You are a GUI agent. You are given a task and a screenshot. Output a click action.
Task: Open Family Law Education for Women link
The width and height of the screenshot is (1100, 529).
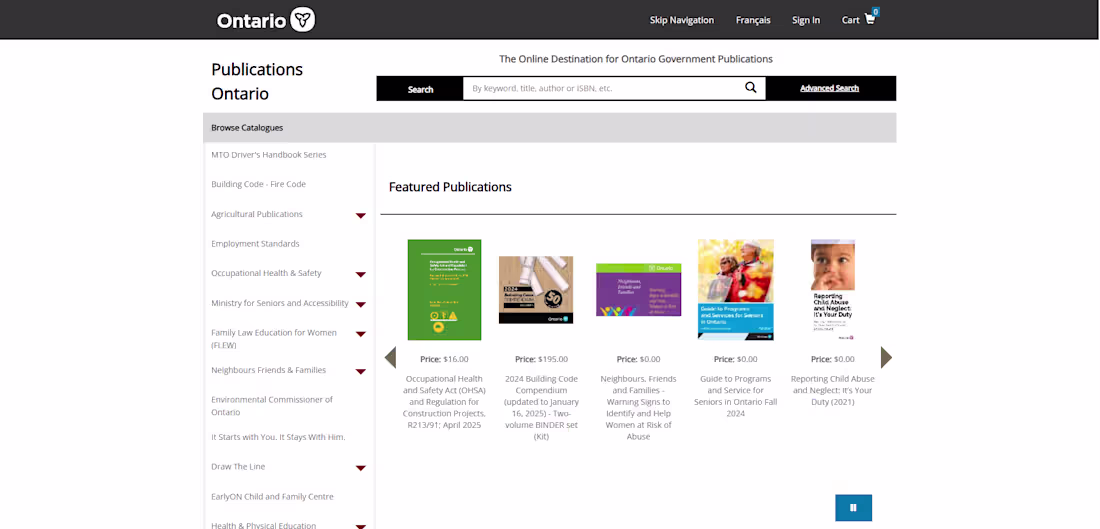(x=274, y=339)
